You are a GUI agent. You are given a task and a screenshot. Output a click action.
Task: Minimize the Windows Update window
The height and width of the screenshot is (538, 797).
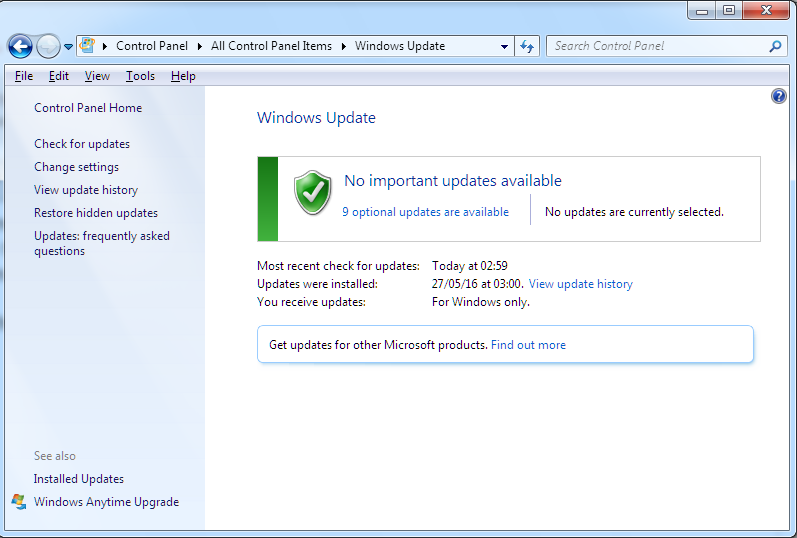click(702, 10)
